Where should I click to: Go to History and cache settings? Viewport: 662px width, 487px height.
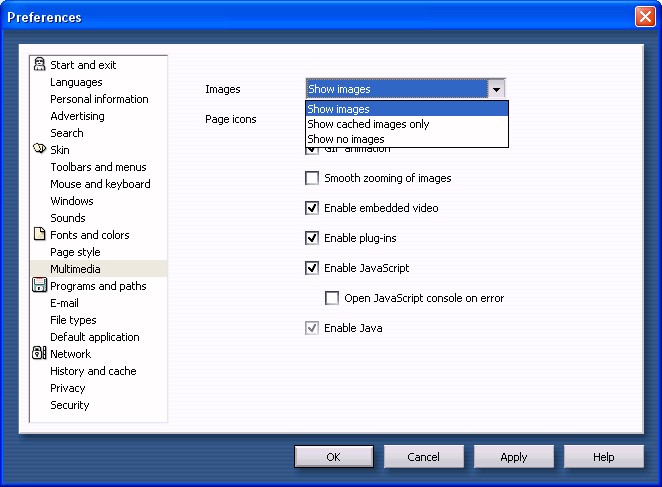coord(93,371)
